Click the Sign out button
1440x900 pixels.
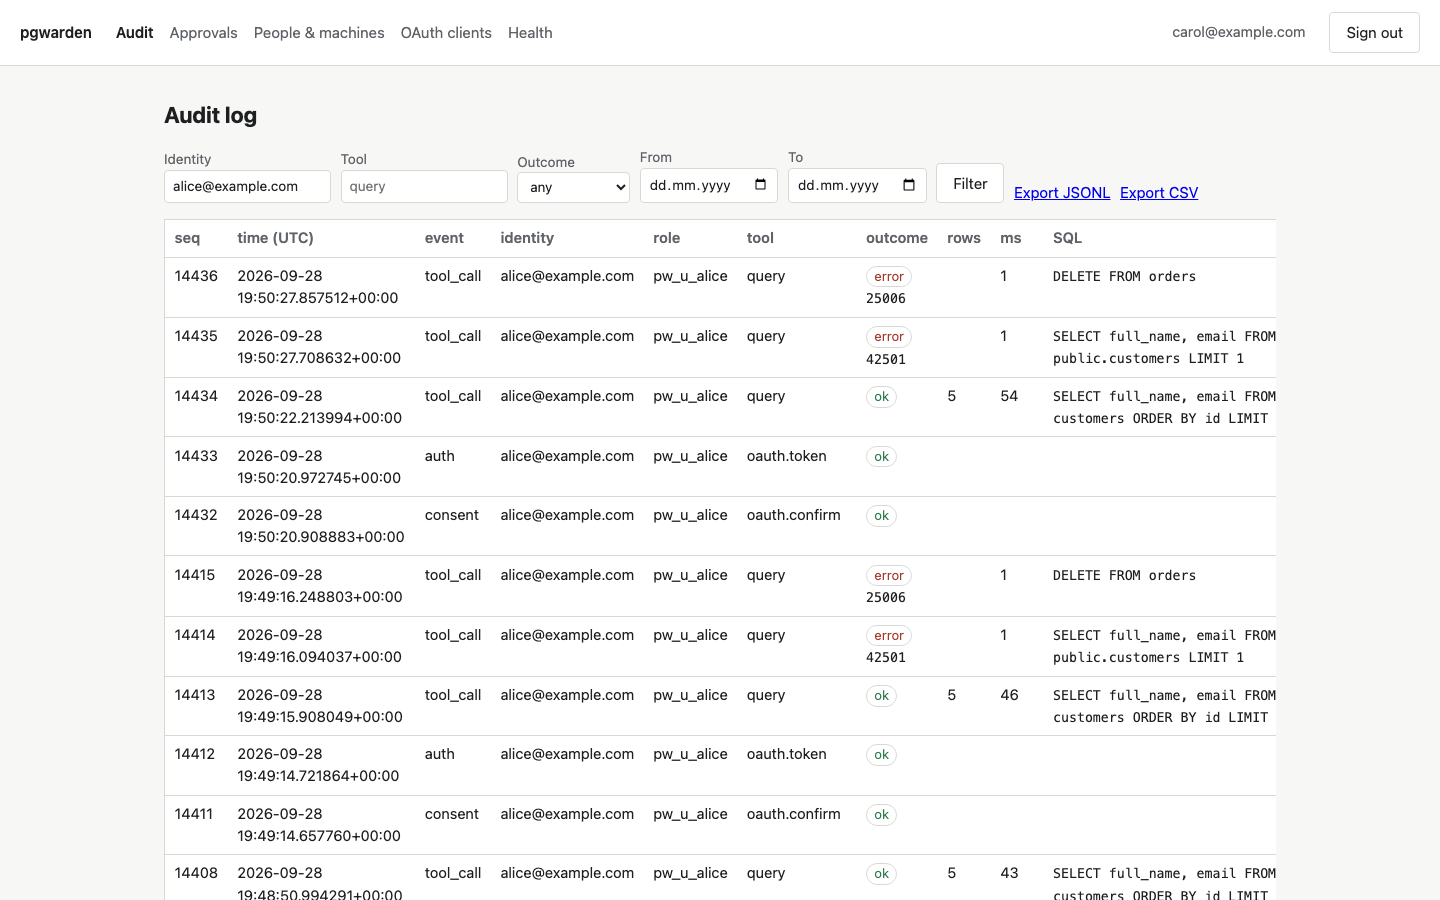pyautogui.click(x=1374, y=32)
